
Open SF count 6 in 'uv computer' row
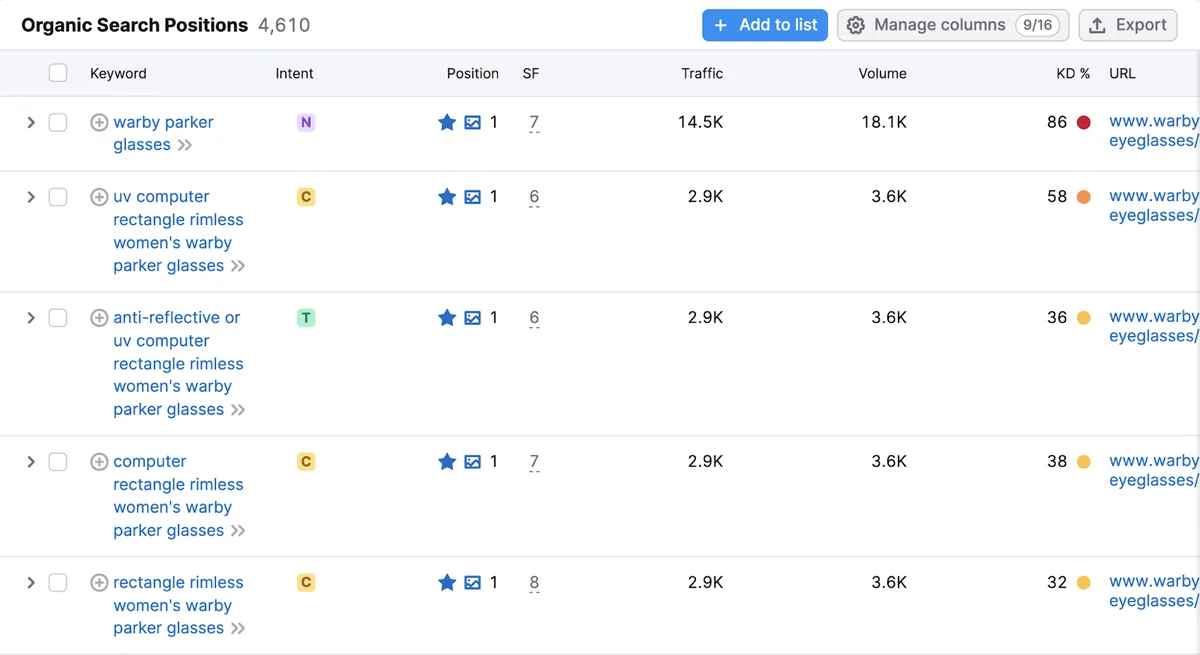534,197
